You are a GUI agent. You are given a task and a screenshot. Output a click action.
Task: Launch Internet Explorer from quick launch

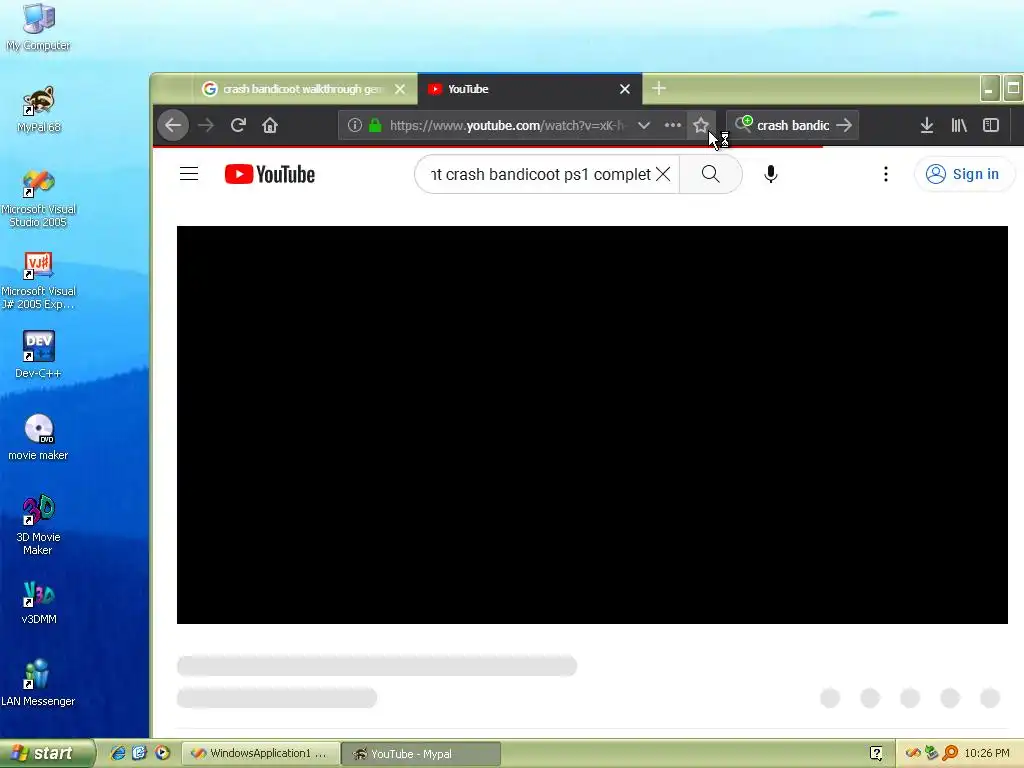tap(118, 753)
